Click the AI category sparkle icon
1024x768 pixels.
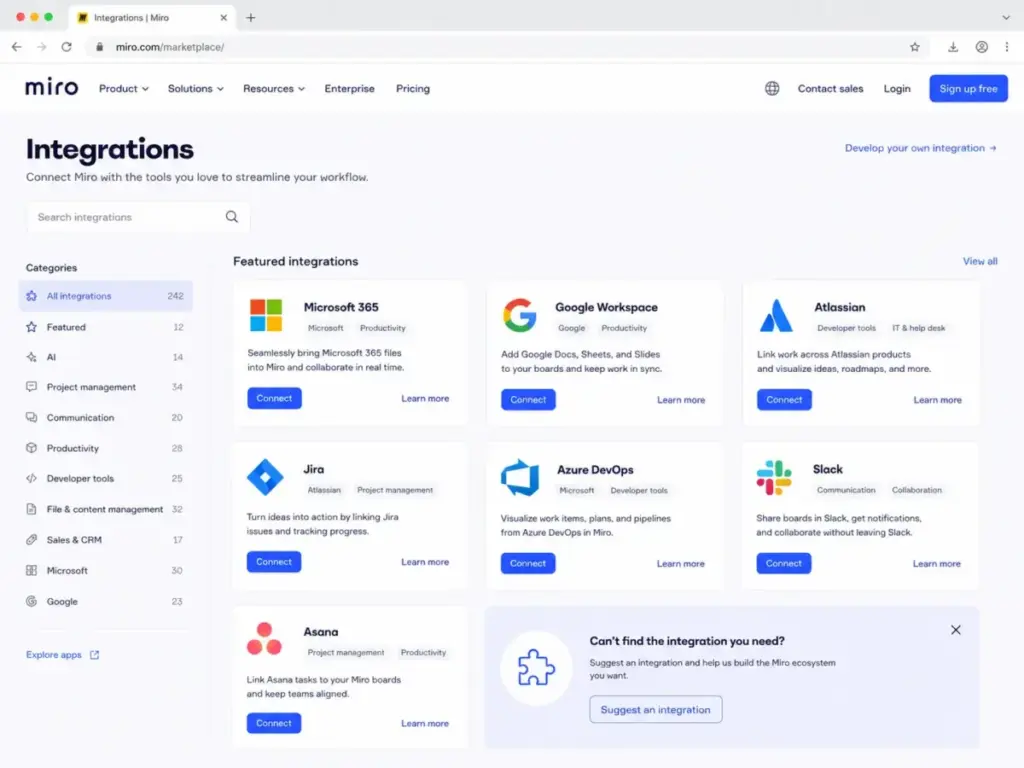pos(31,357)
